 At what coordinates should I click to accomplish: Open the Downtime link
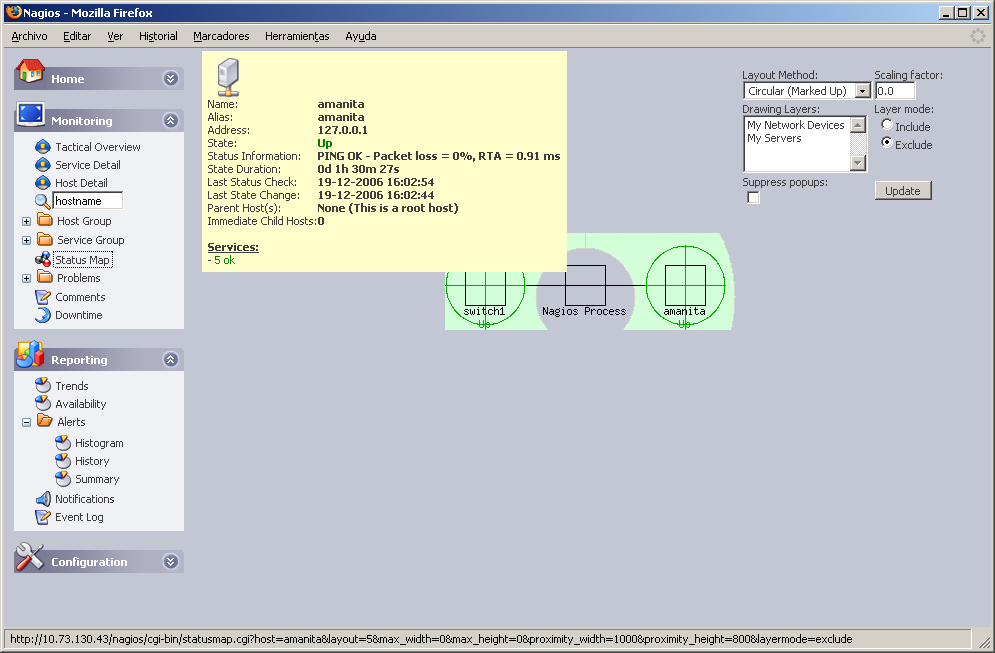pyautogui.click(x=79, y=315)
